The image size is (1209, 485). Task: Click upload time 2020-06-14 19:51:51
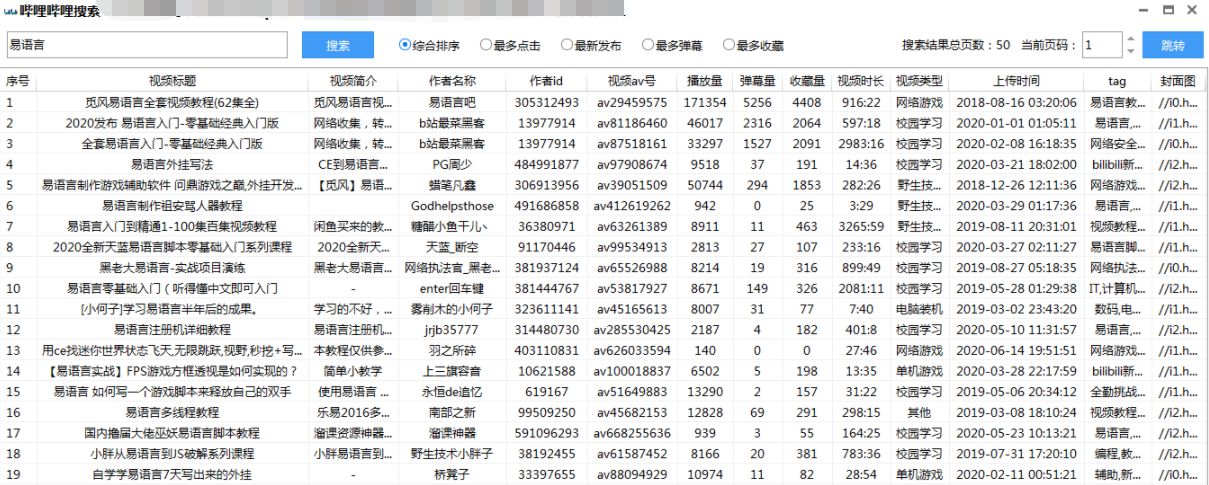pos(1016,350)
